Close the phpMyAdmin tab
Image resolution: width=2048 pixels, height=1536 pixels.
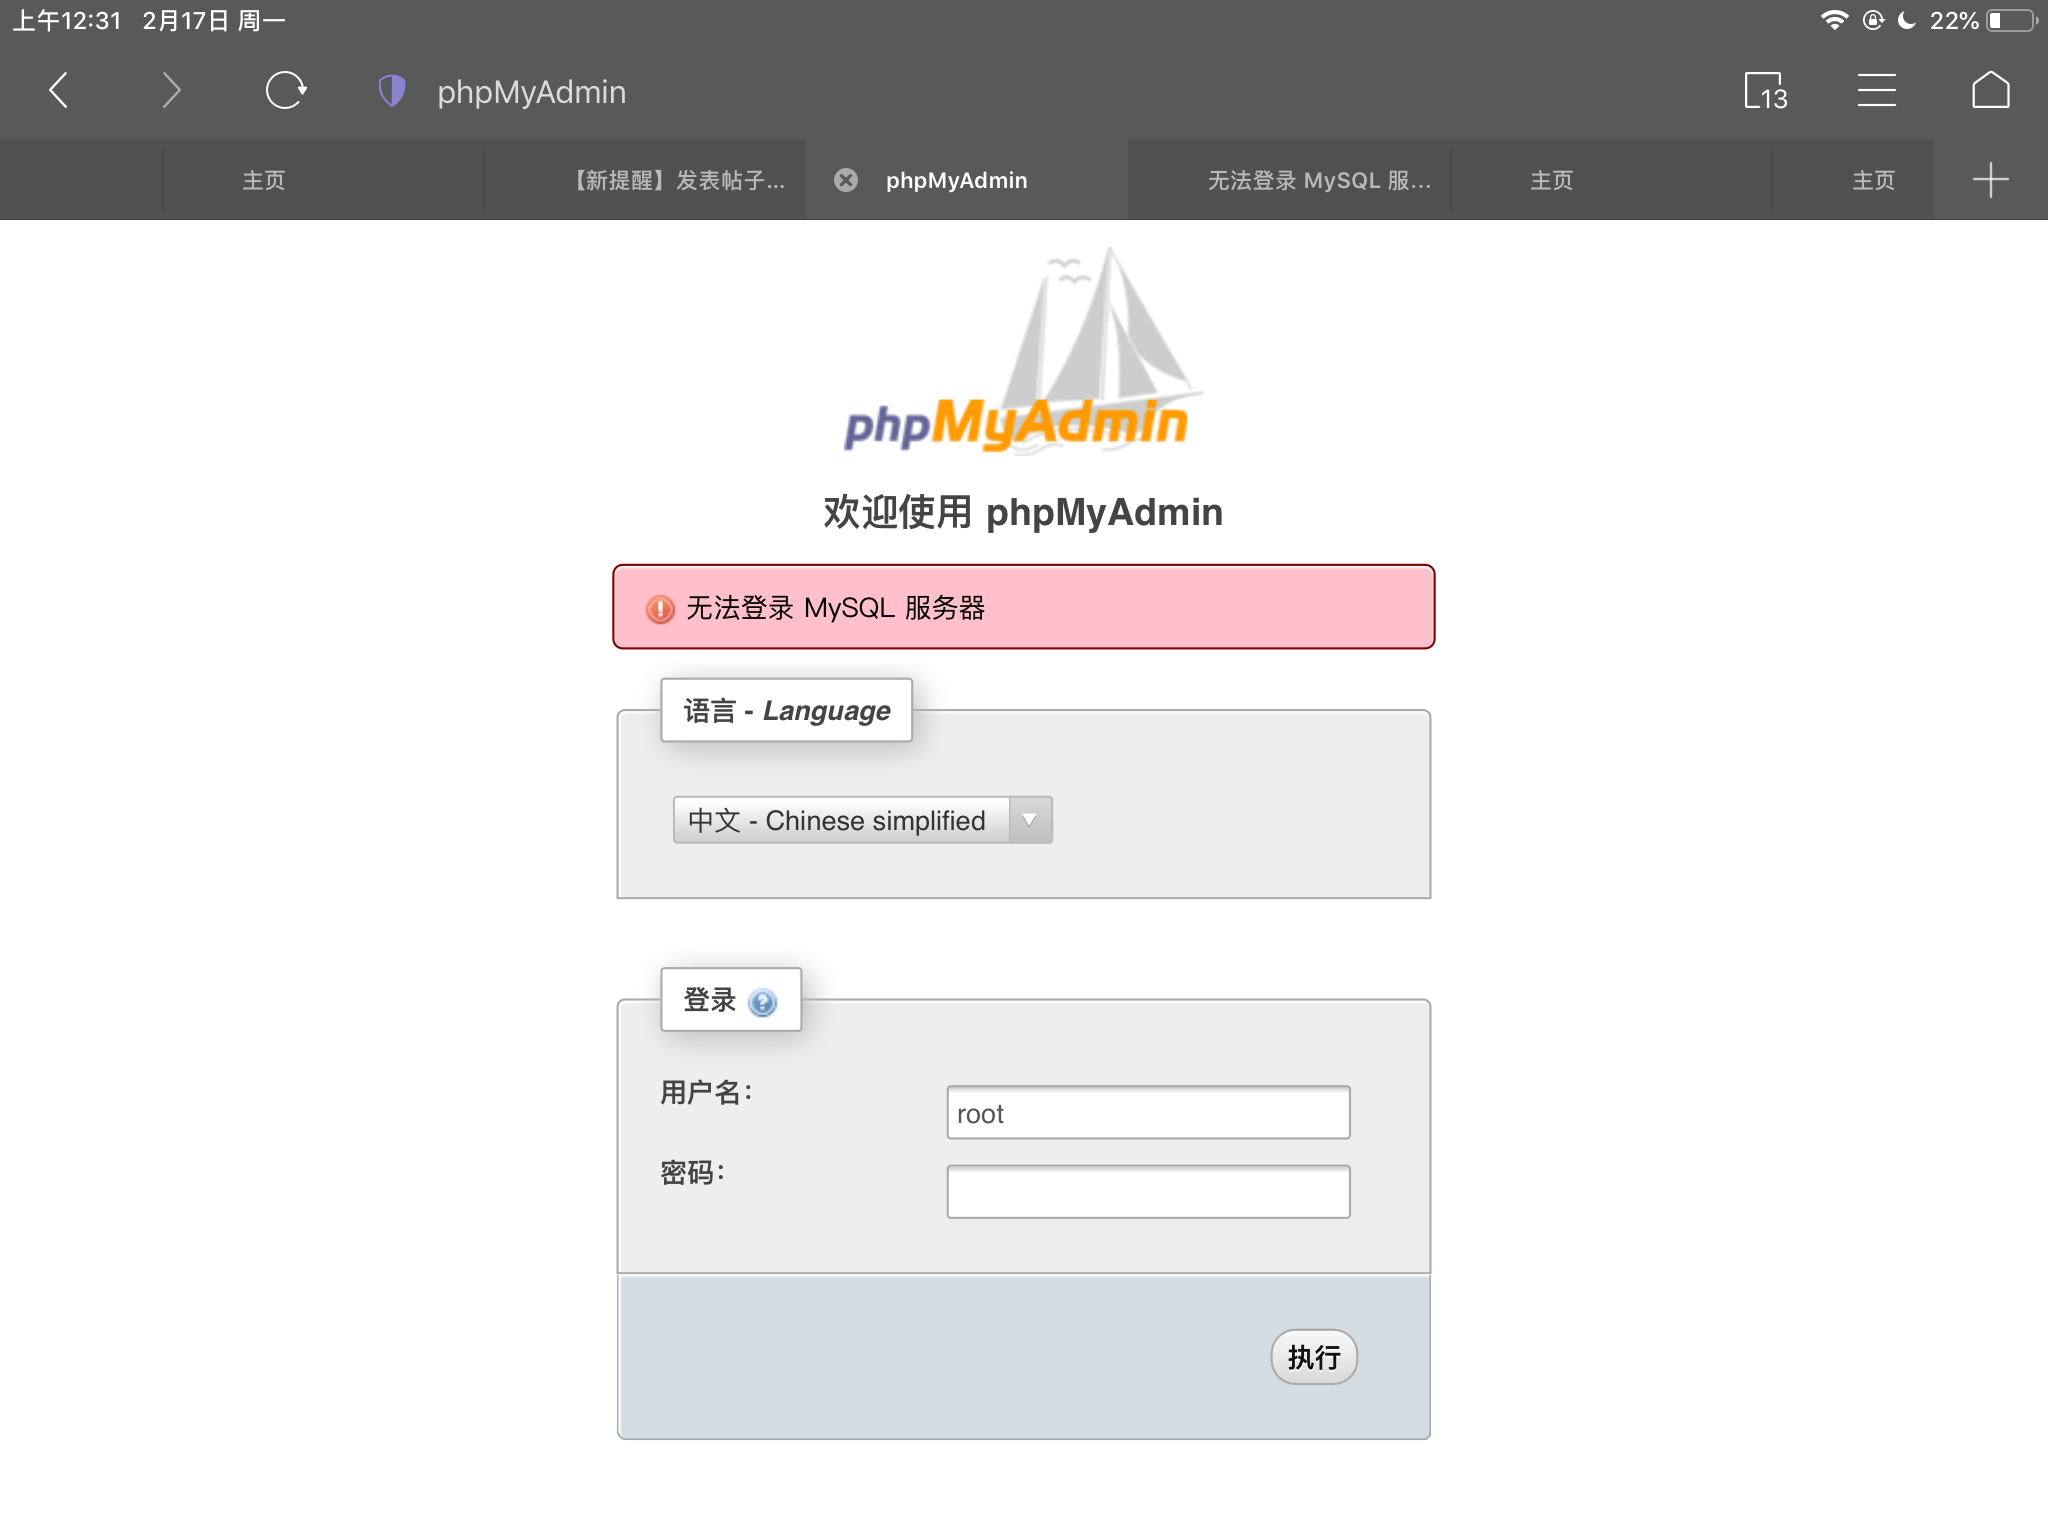[x=846, y=180]
